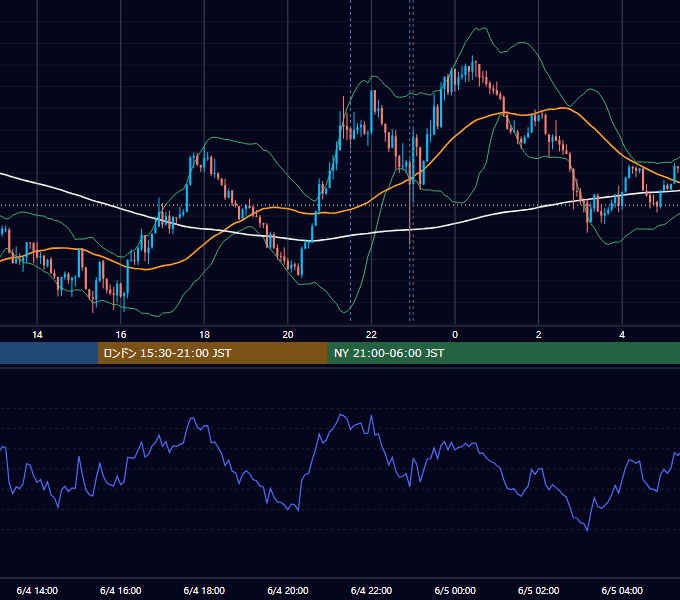Select hour label 20 on price chart axis
This screenshot has width=680, height=600.
click(288, 335)
